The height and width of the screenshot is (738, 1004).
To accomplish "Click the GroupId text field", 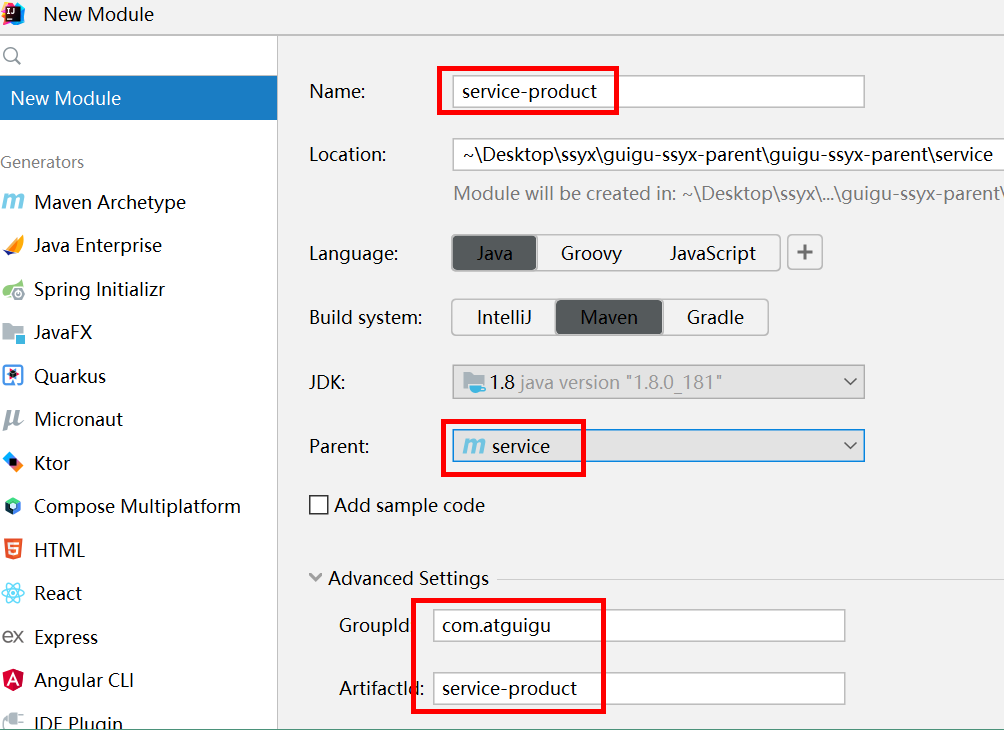I will click(640, 626).
